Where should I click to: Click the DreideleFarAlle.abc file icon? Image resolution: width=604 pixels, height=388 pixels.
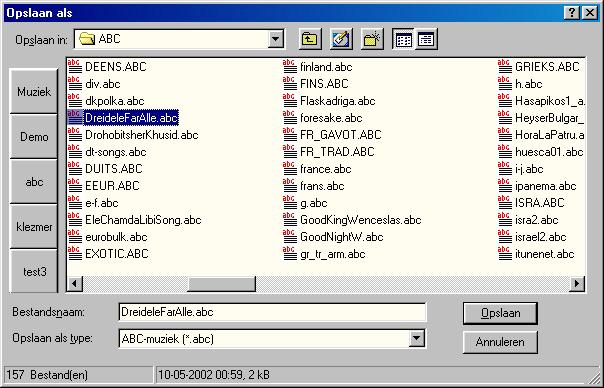pyautogui.click(x=75, y=118)
